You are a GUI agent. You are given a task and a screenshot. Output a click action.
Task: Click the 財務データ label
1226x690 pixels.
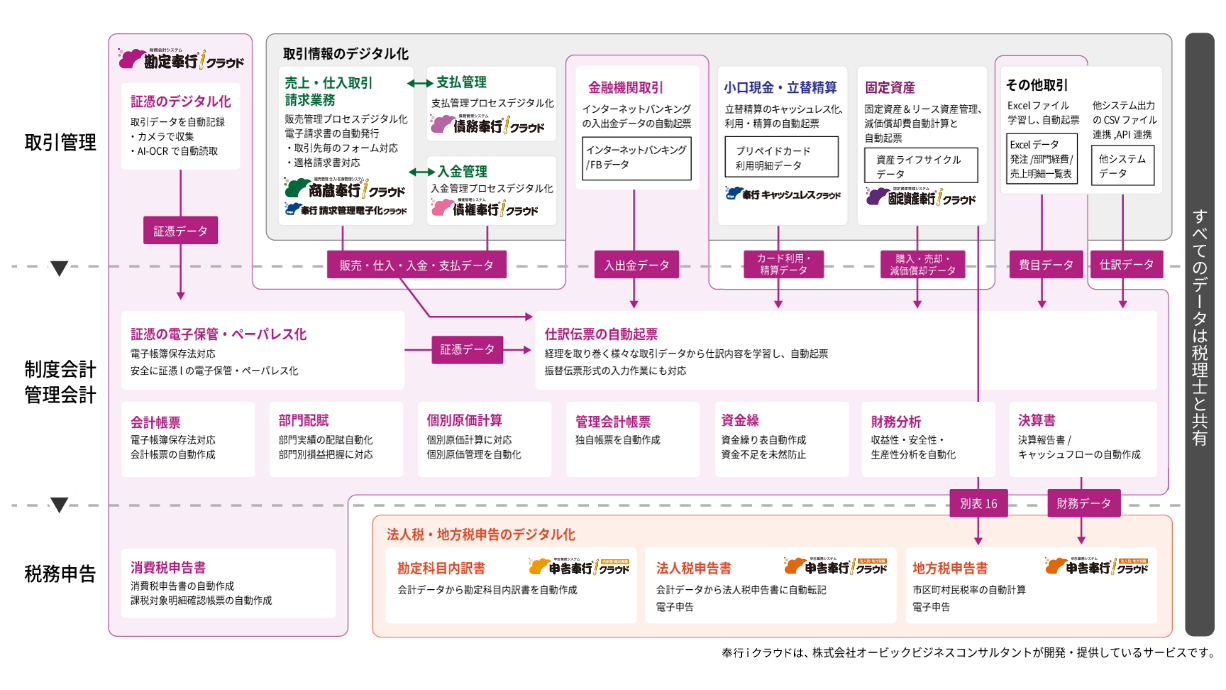(1083, 503)
